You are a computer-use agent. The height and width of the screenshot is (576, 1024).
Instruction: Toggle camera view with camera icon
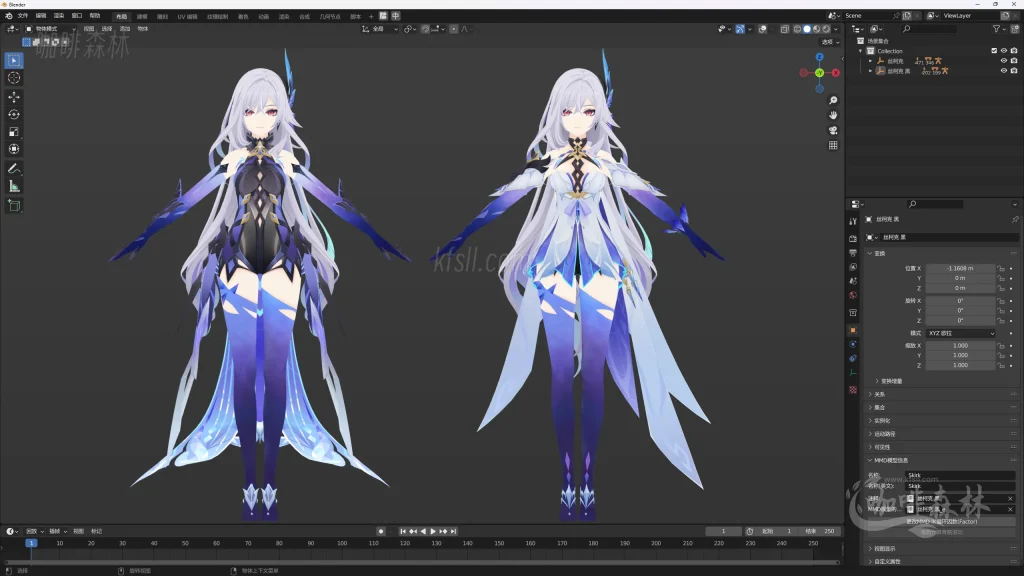coord(833,130)
